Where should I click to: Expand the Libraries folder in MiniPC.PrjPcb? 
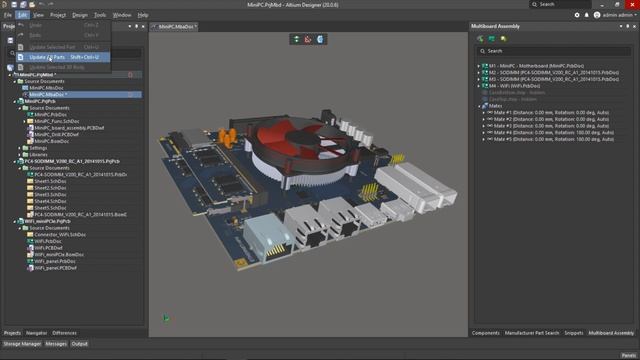click(20, 155)
